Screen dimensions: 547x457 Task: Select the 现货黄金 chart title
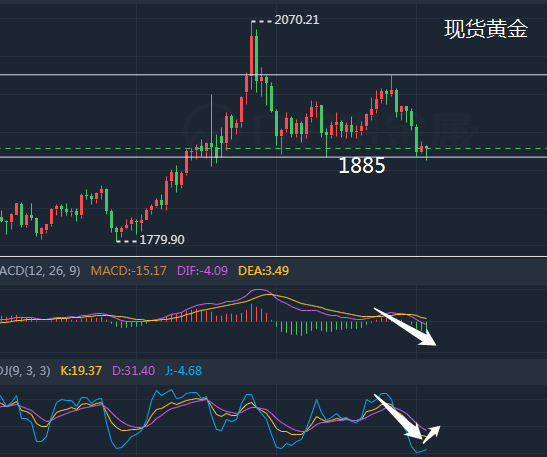tap(486, 29)
